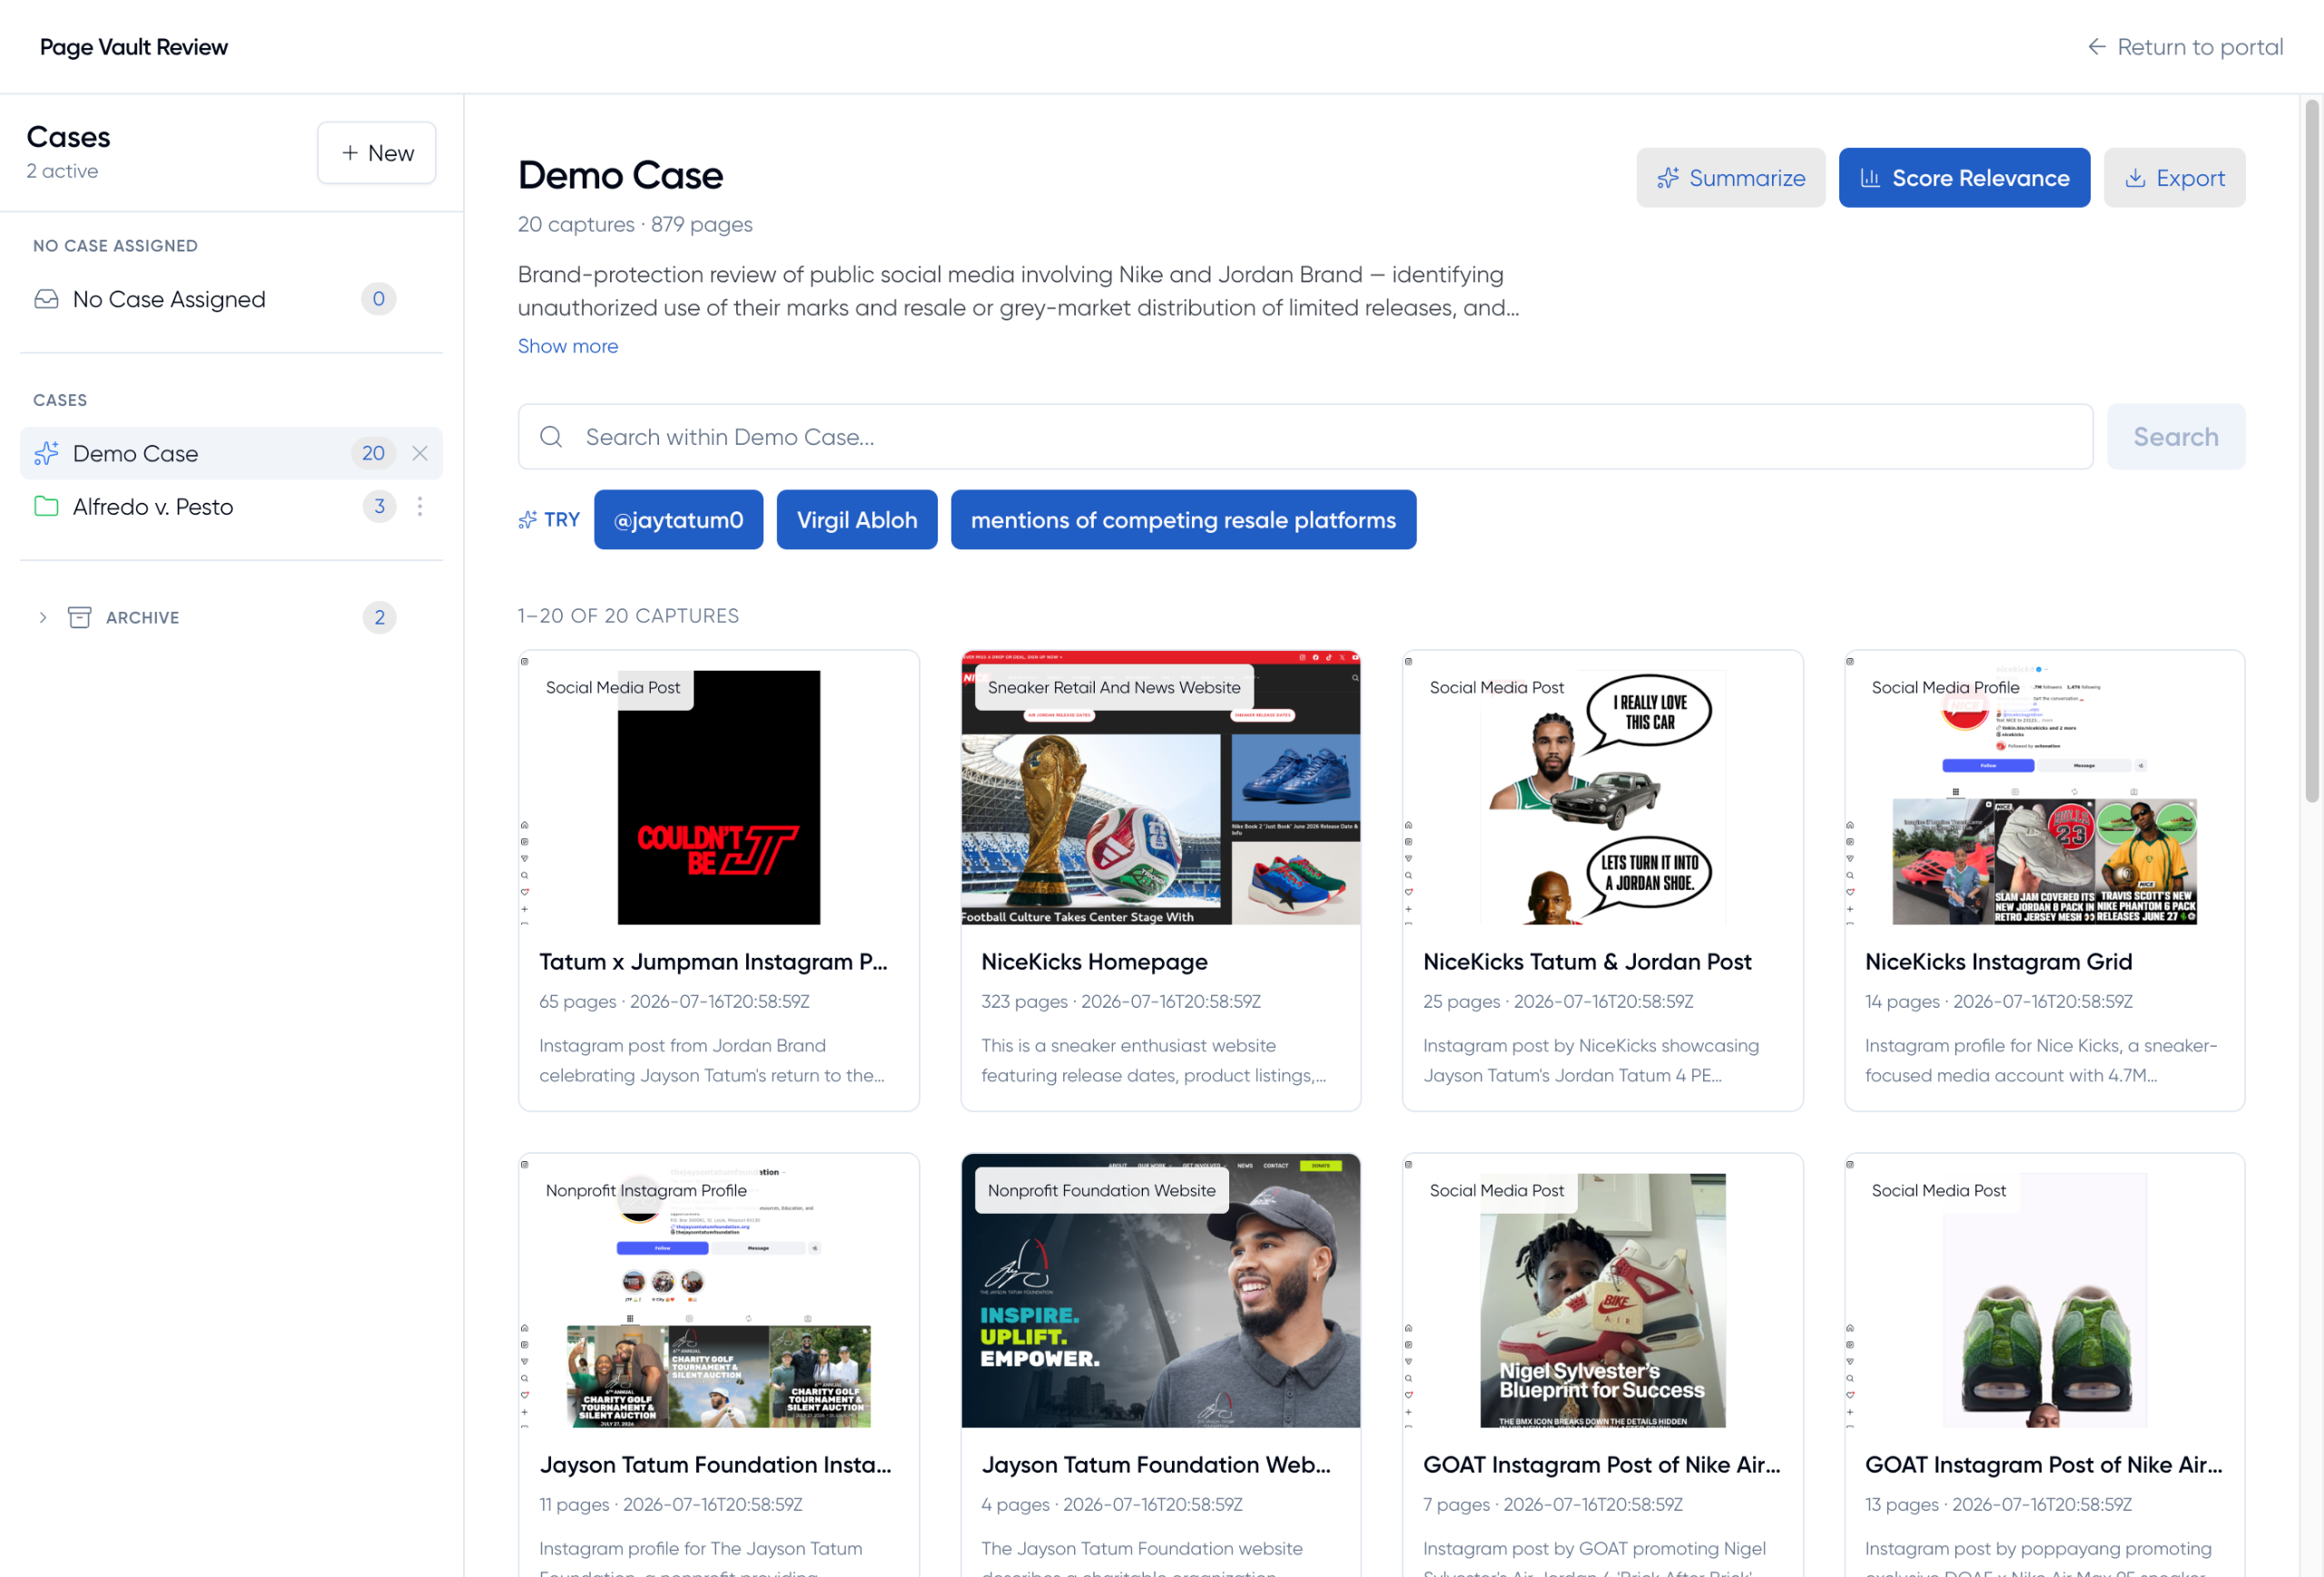Click the 3 count badge beside Alfredo v. Pesto
2324x1577 pixels.
click(379, 506)
